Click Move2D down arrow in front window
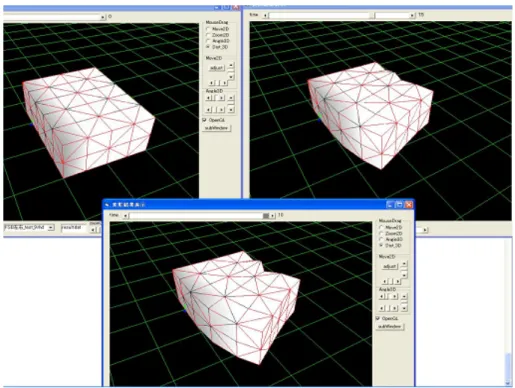The height and width of the screenshot is (388, 515). 404,275
